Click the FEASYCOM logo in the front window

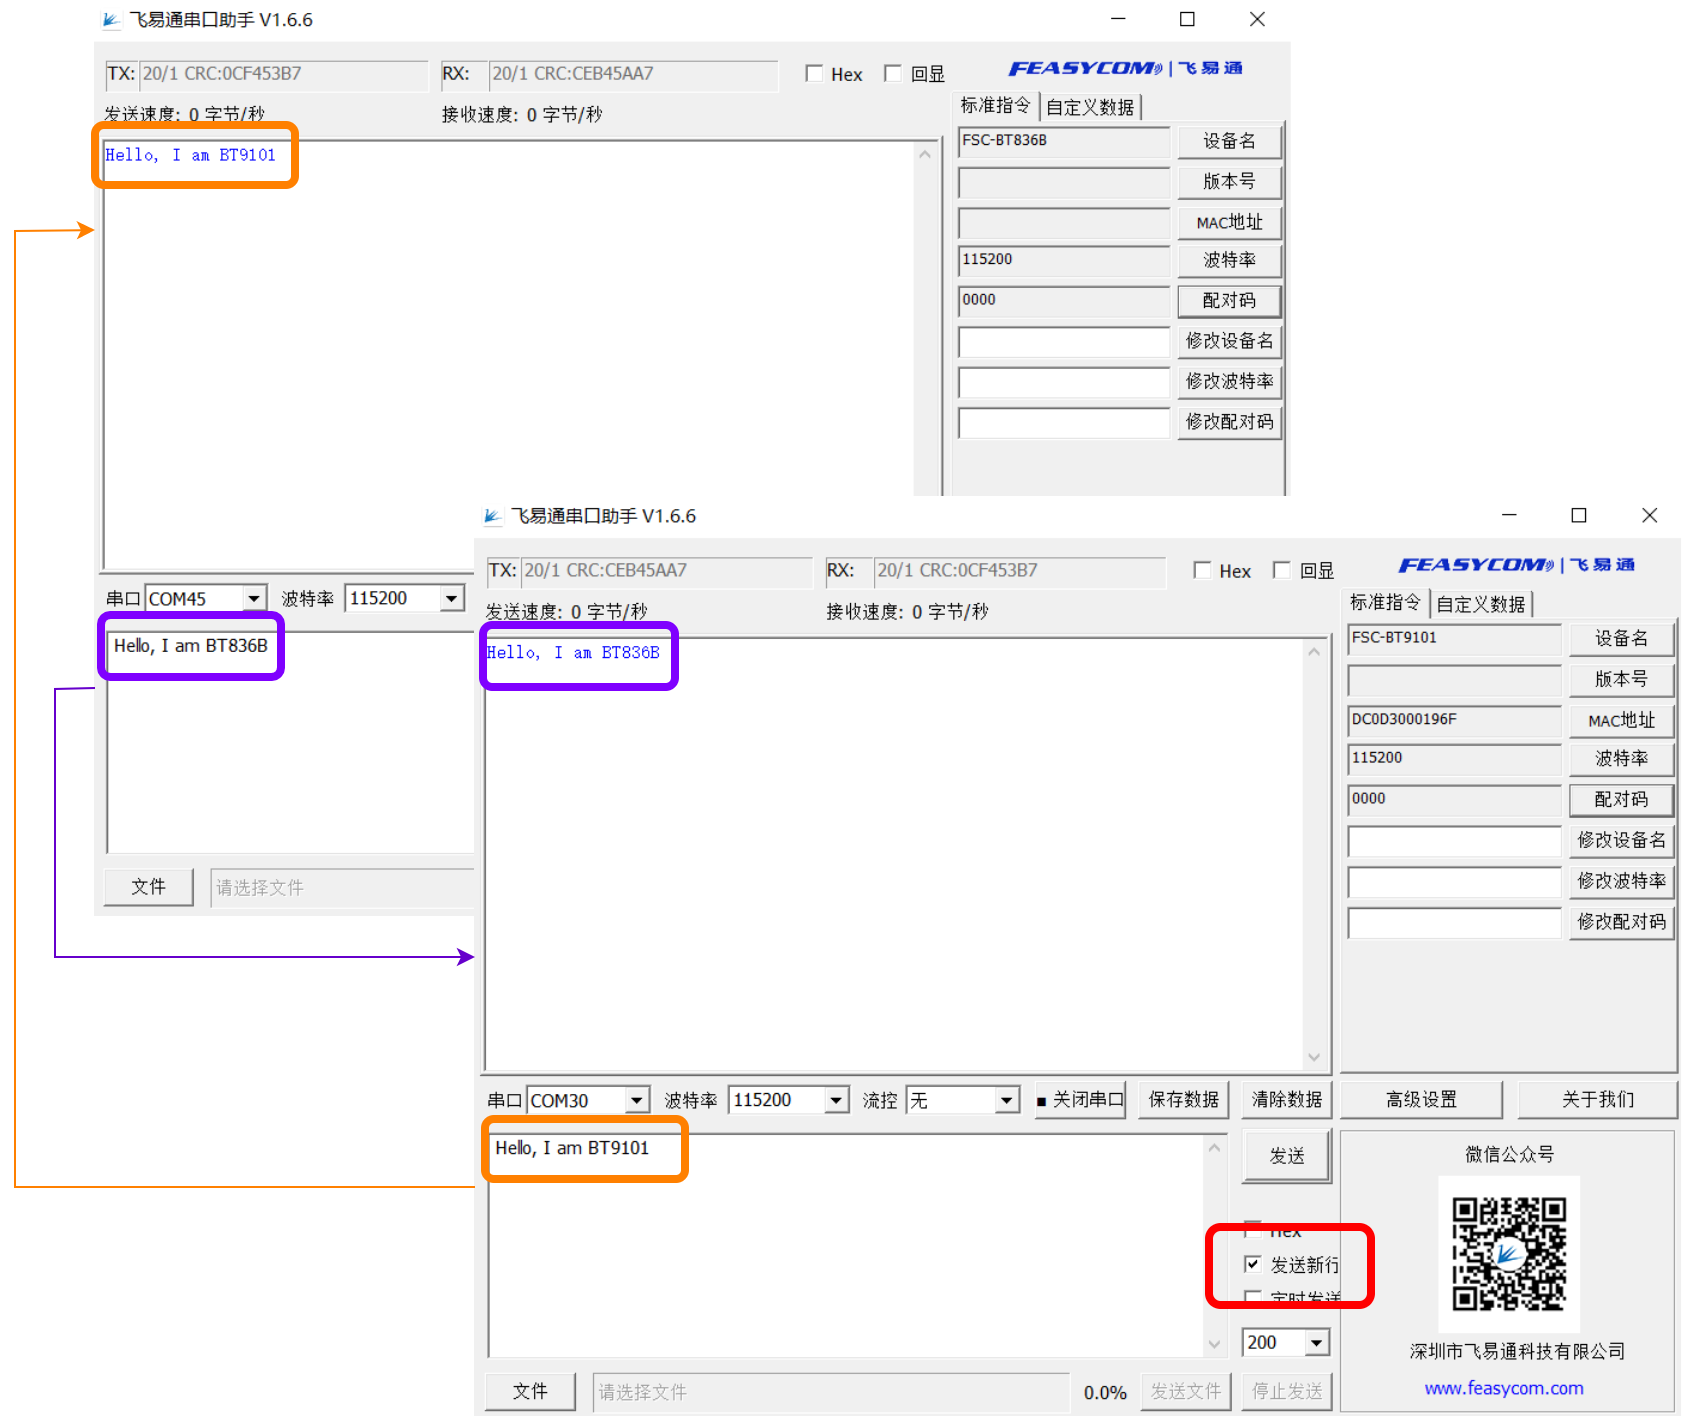point(1516,565)
